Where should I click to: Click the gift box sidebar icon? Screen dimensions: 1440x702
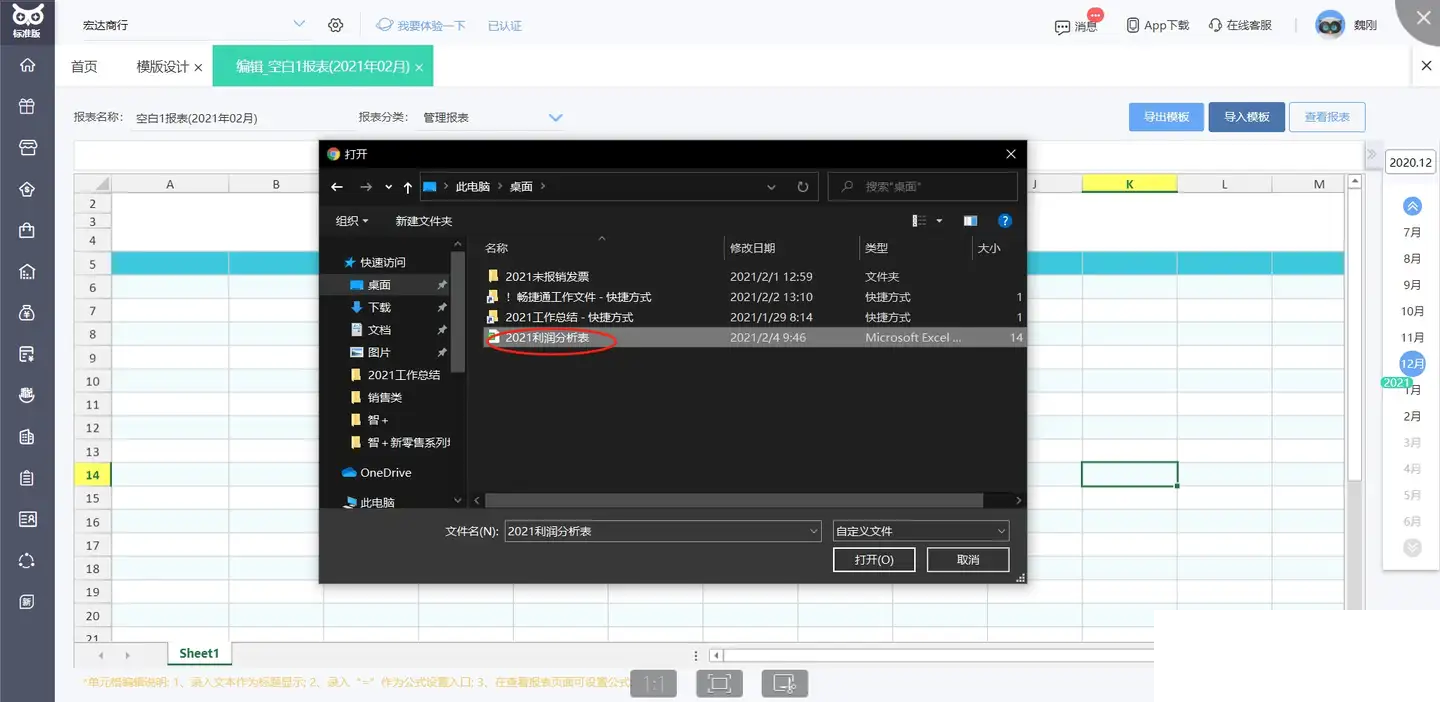pos(27,106)
